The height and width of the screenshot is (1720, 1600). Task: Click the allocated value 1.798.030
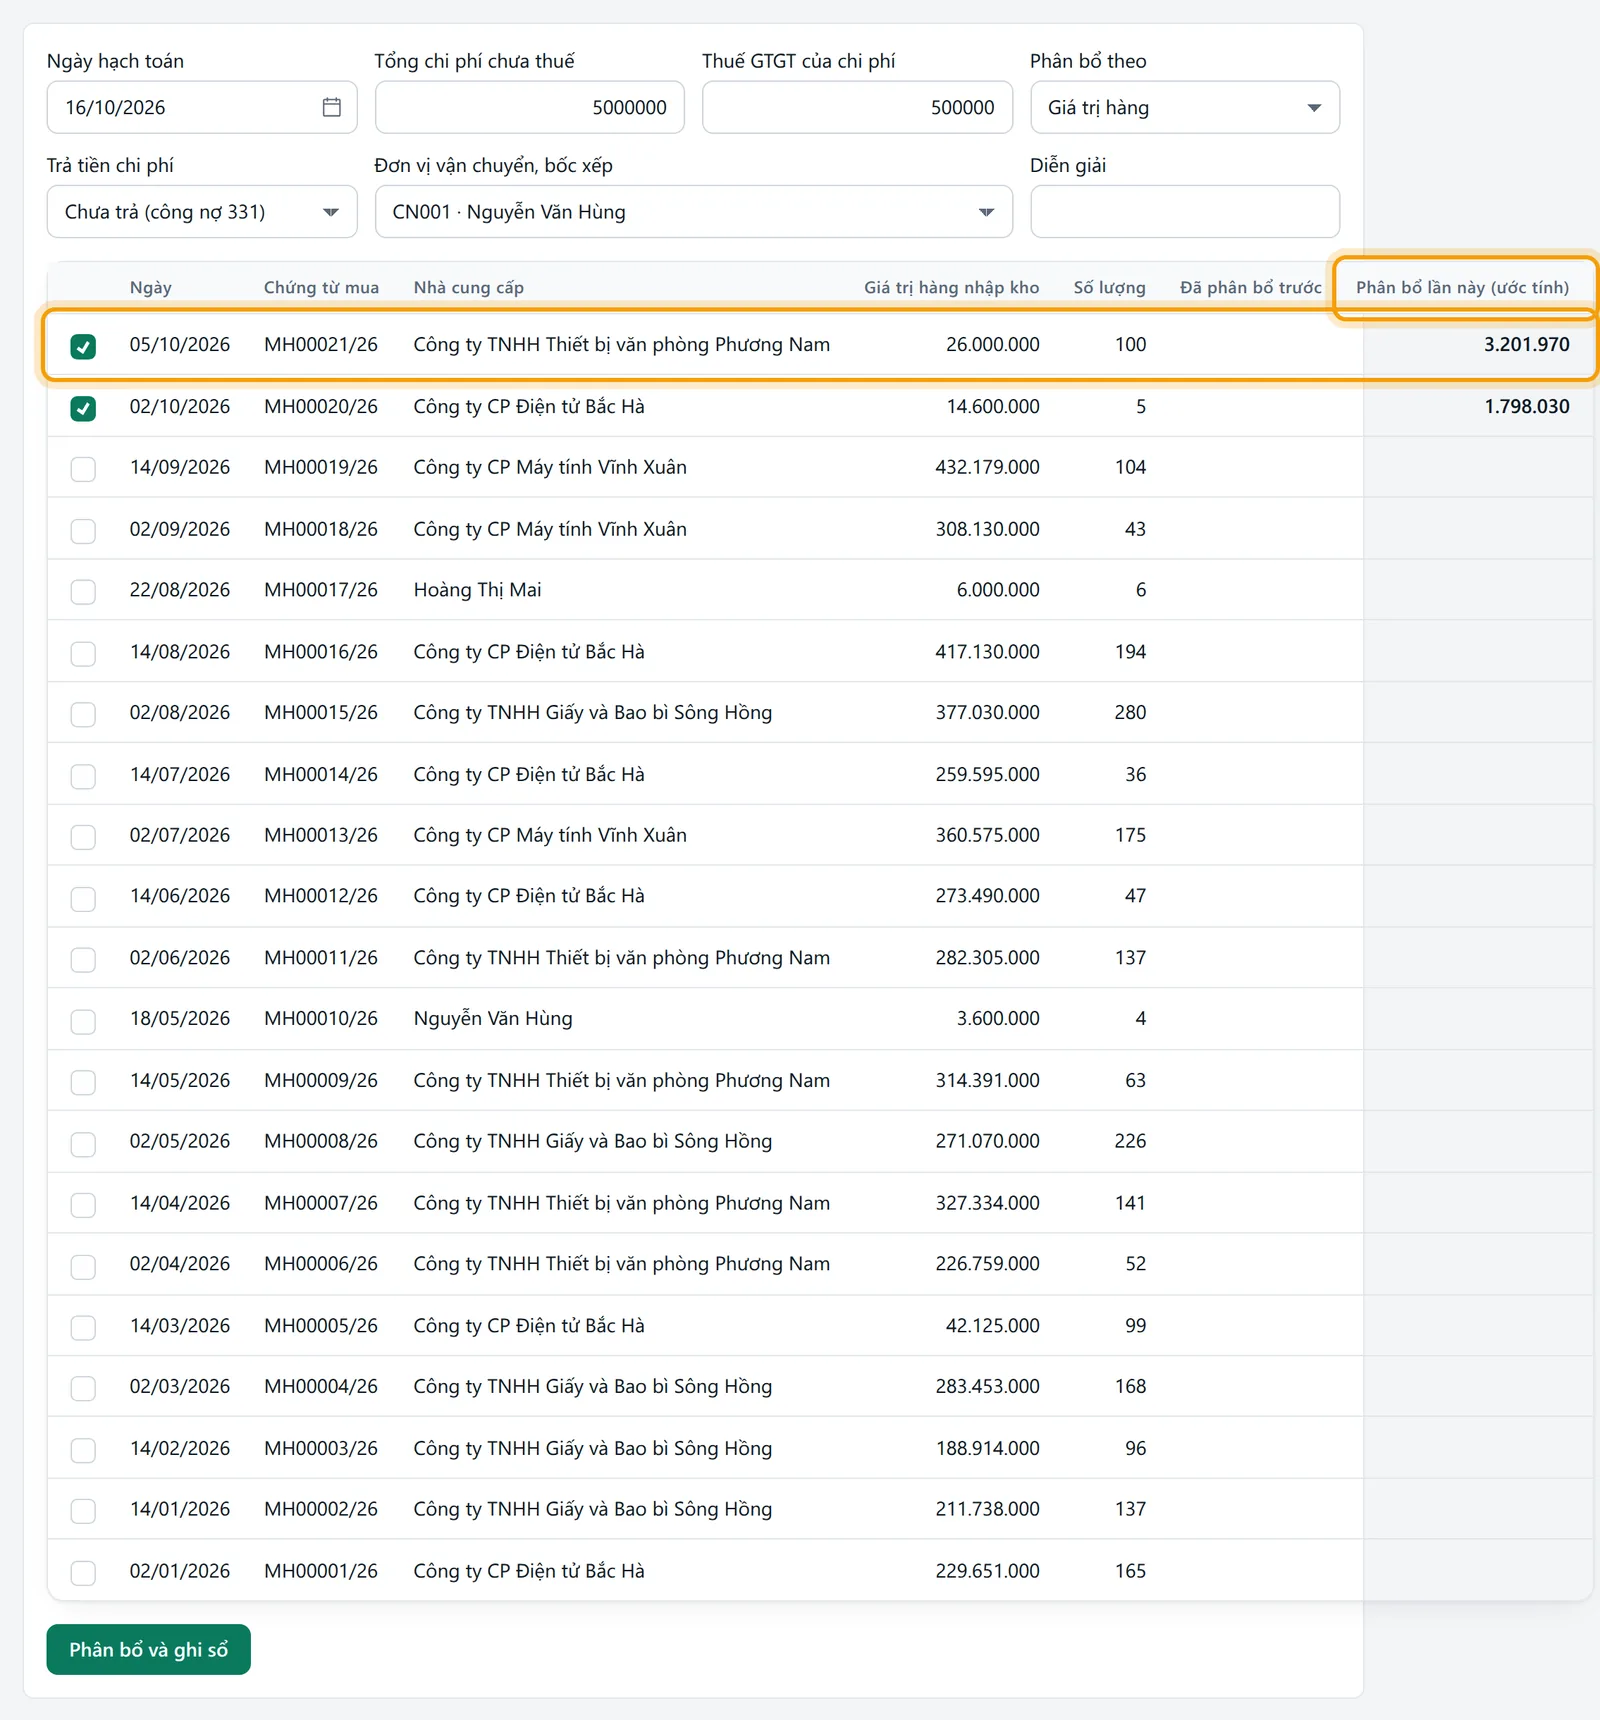[1526, 406]
